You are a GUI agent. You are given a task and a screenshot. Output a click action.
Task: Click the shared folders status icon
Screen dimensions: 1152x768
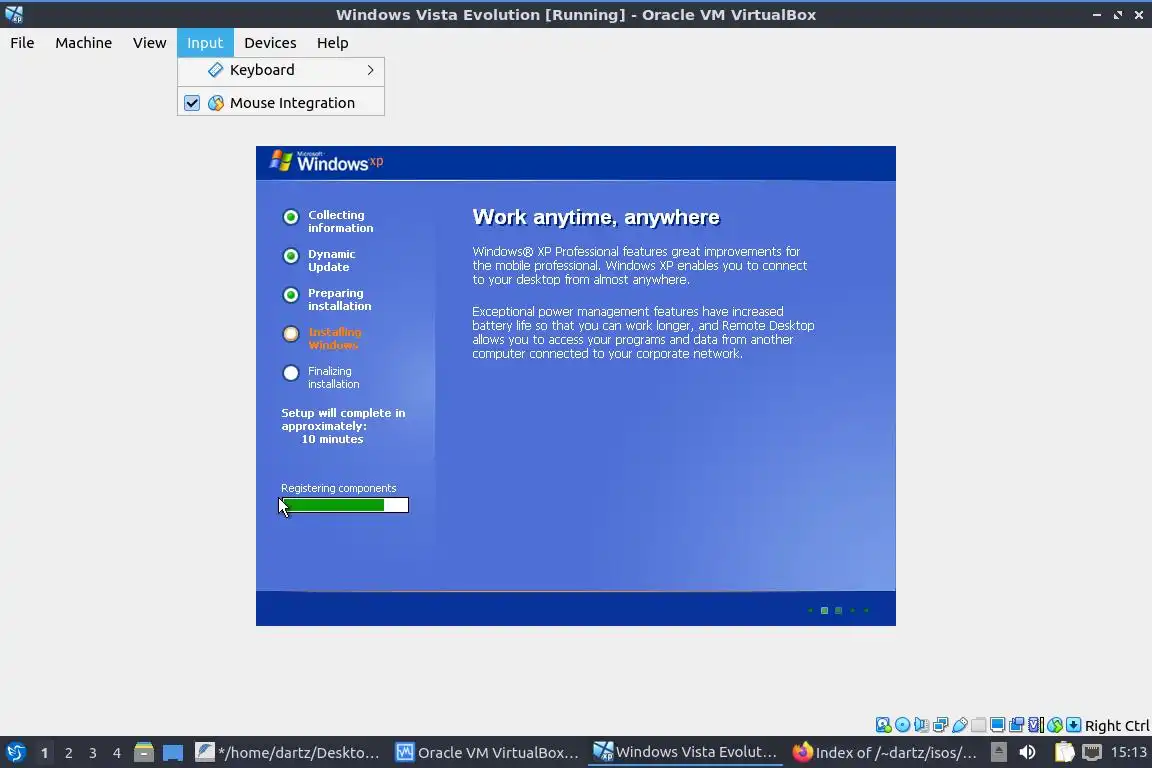coord(979,725)
